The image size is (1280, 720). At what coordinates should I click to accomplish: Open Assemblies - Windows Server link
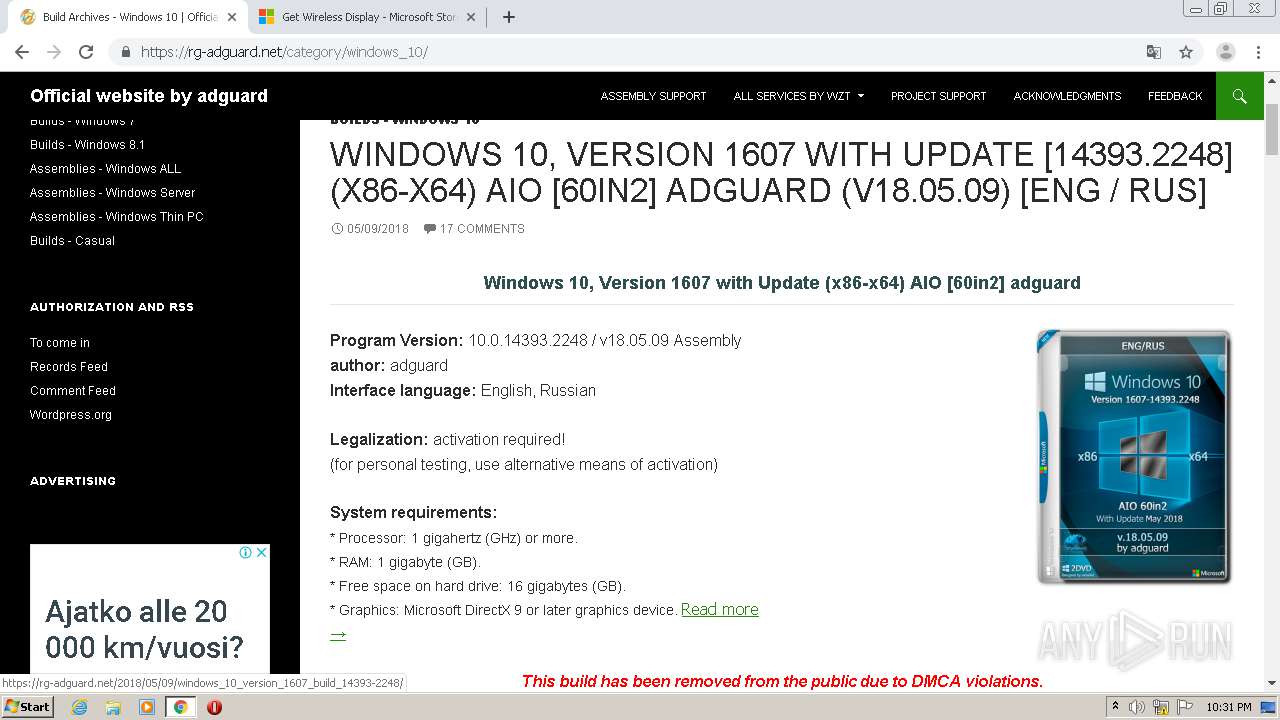tap(112, 193)
